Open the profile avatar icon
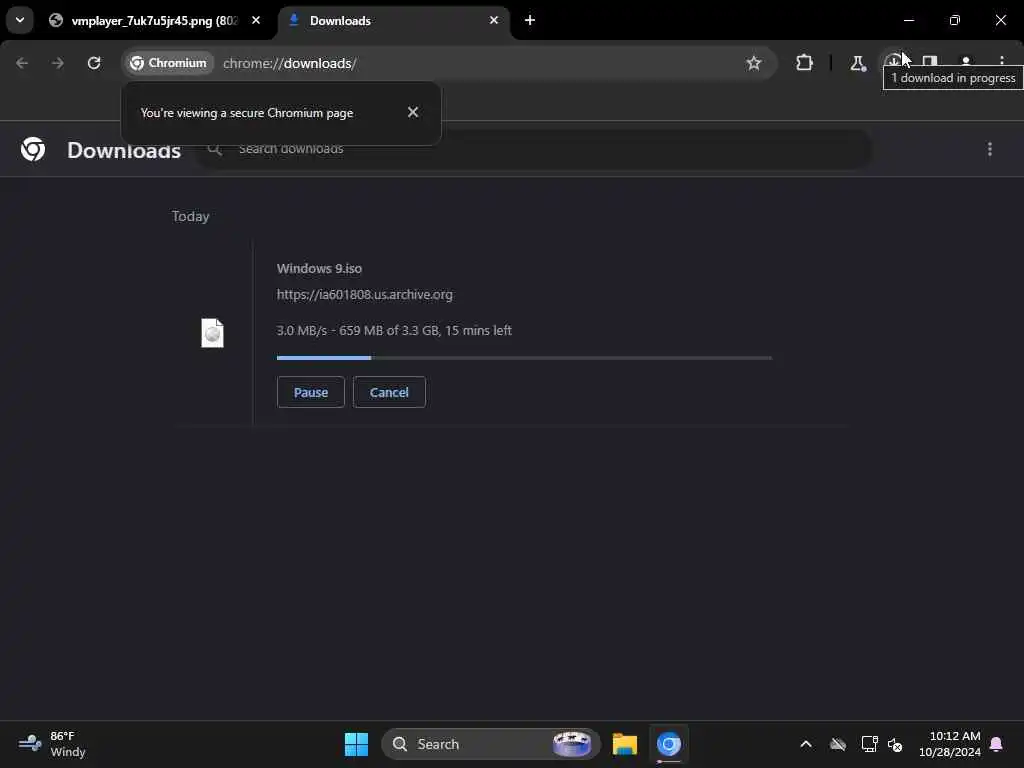 966,61
